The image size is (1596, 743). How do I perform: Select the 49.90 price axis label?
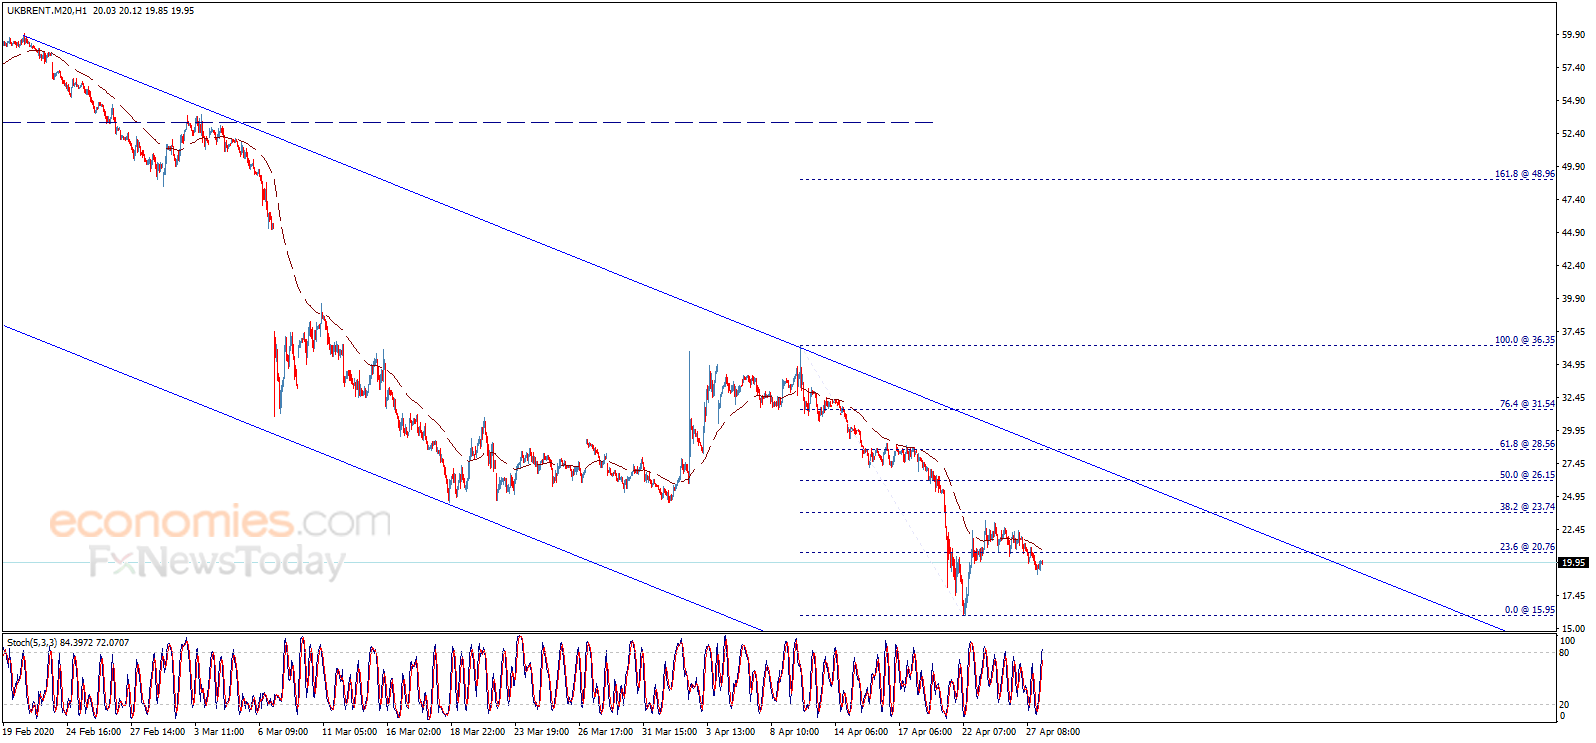1573,167
